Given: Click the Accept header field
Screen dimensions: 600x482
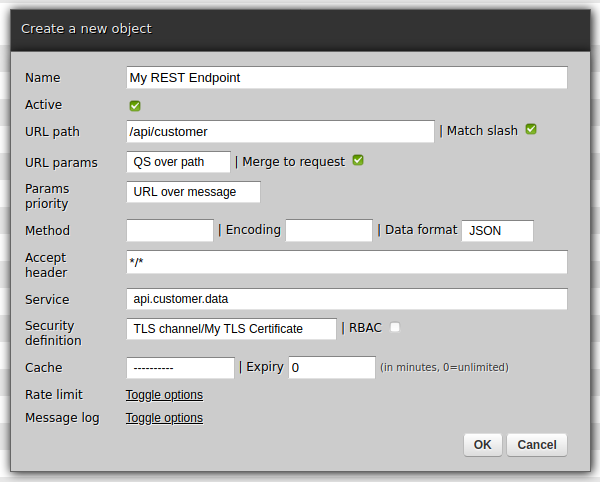Looking at the screenshot, I should 347,262.
